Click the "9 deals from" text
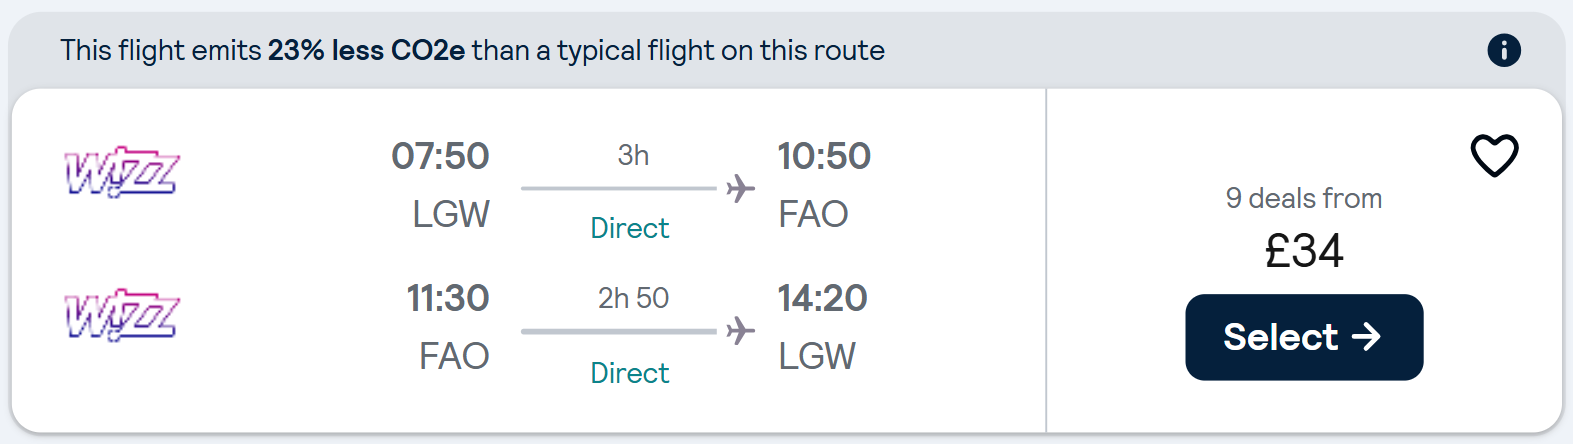The height and width of the screenshot is (444, 1573). point(1303,198)
